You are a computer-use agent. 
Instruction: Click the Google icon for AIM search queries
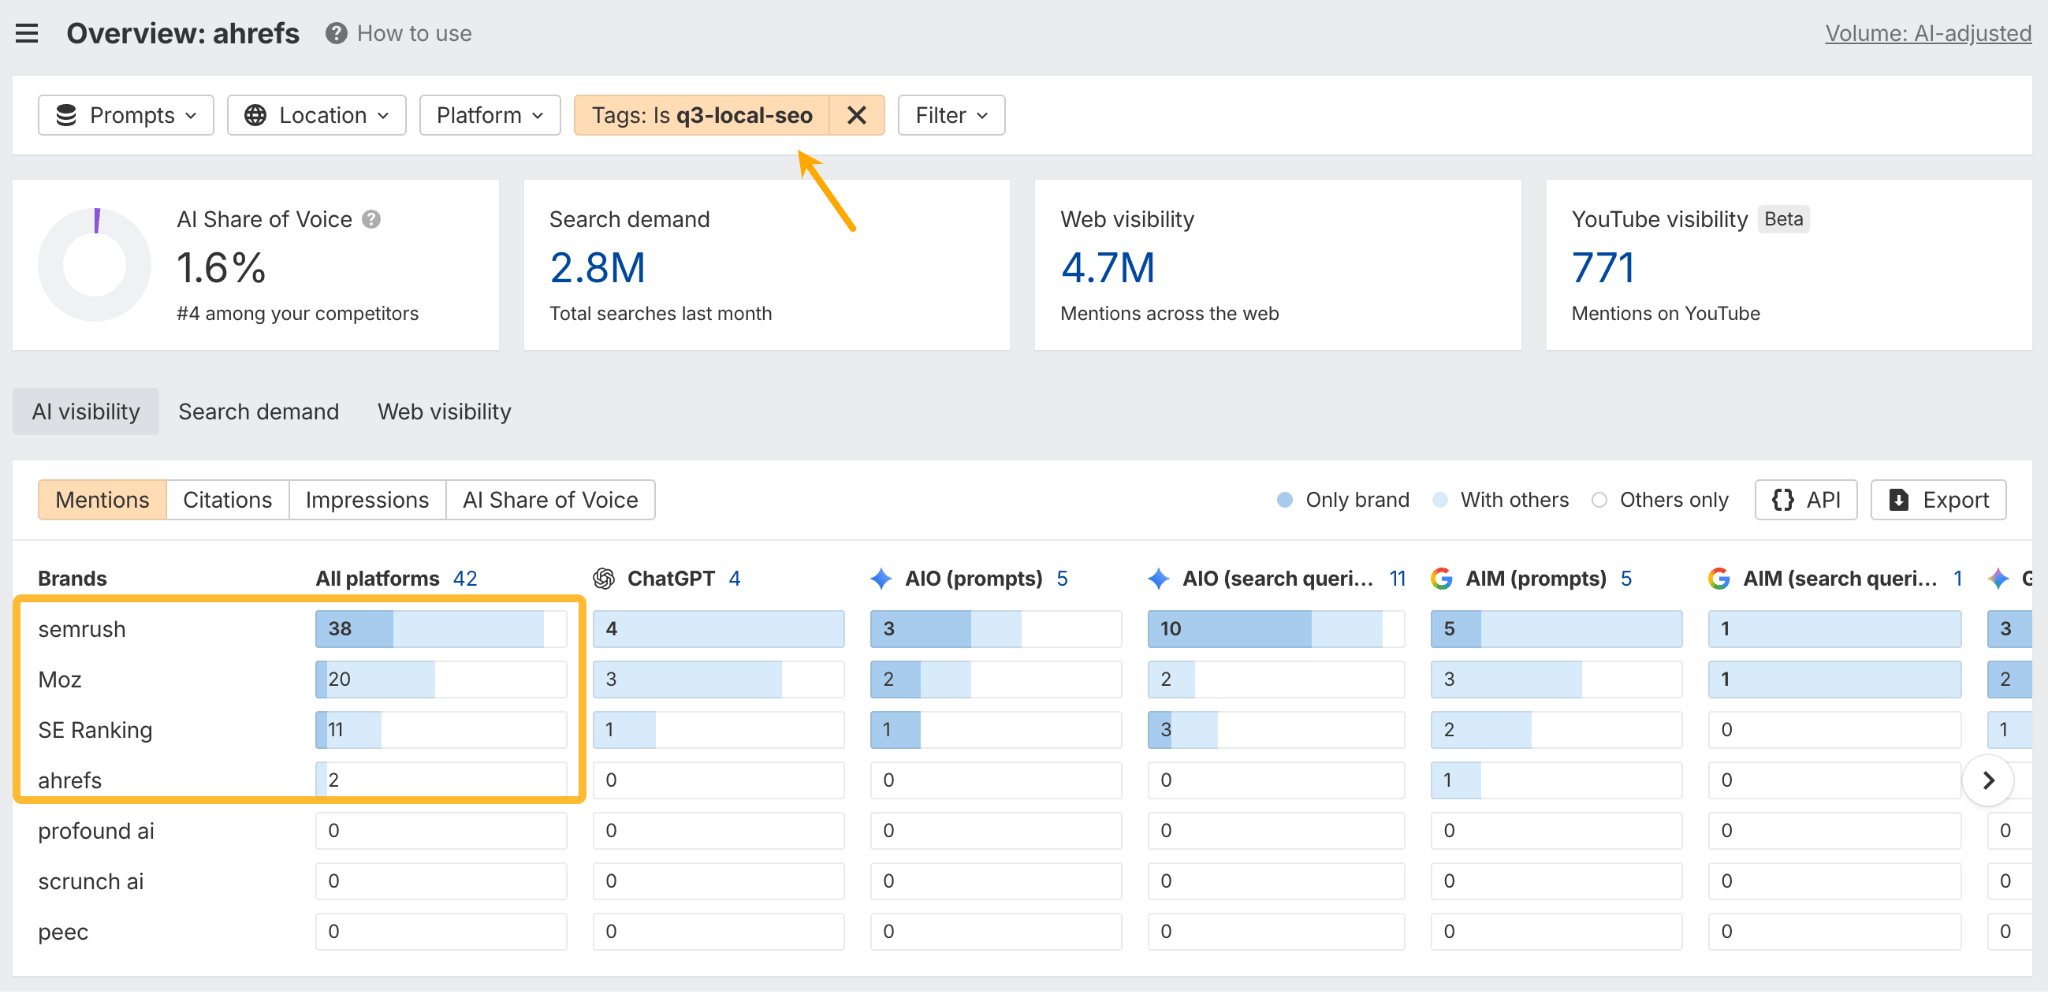1719,578
